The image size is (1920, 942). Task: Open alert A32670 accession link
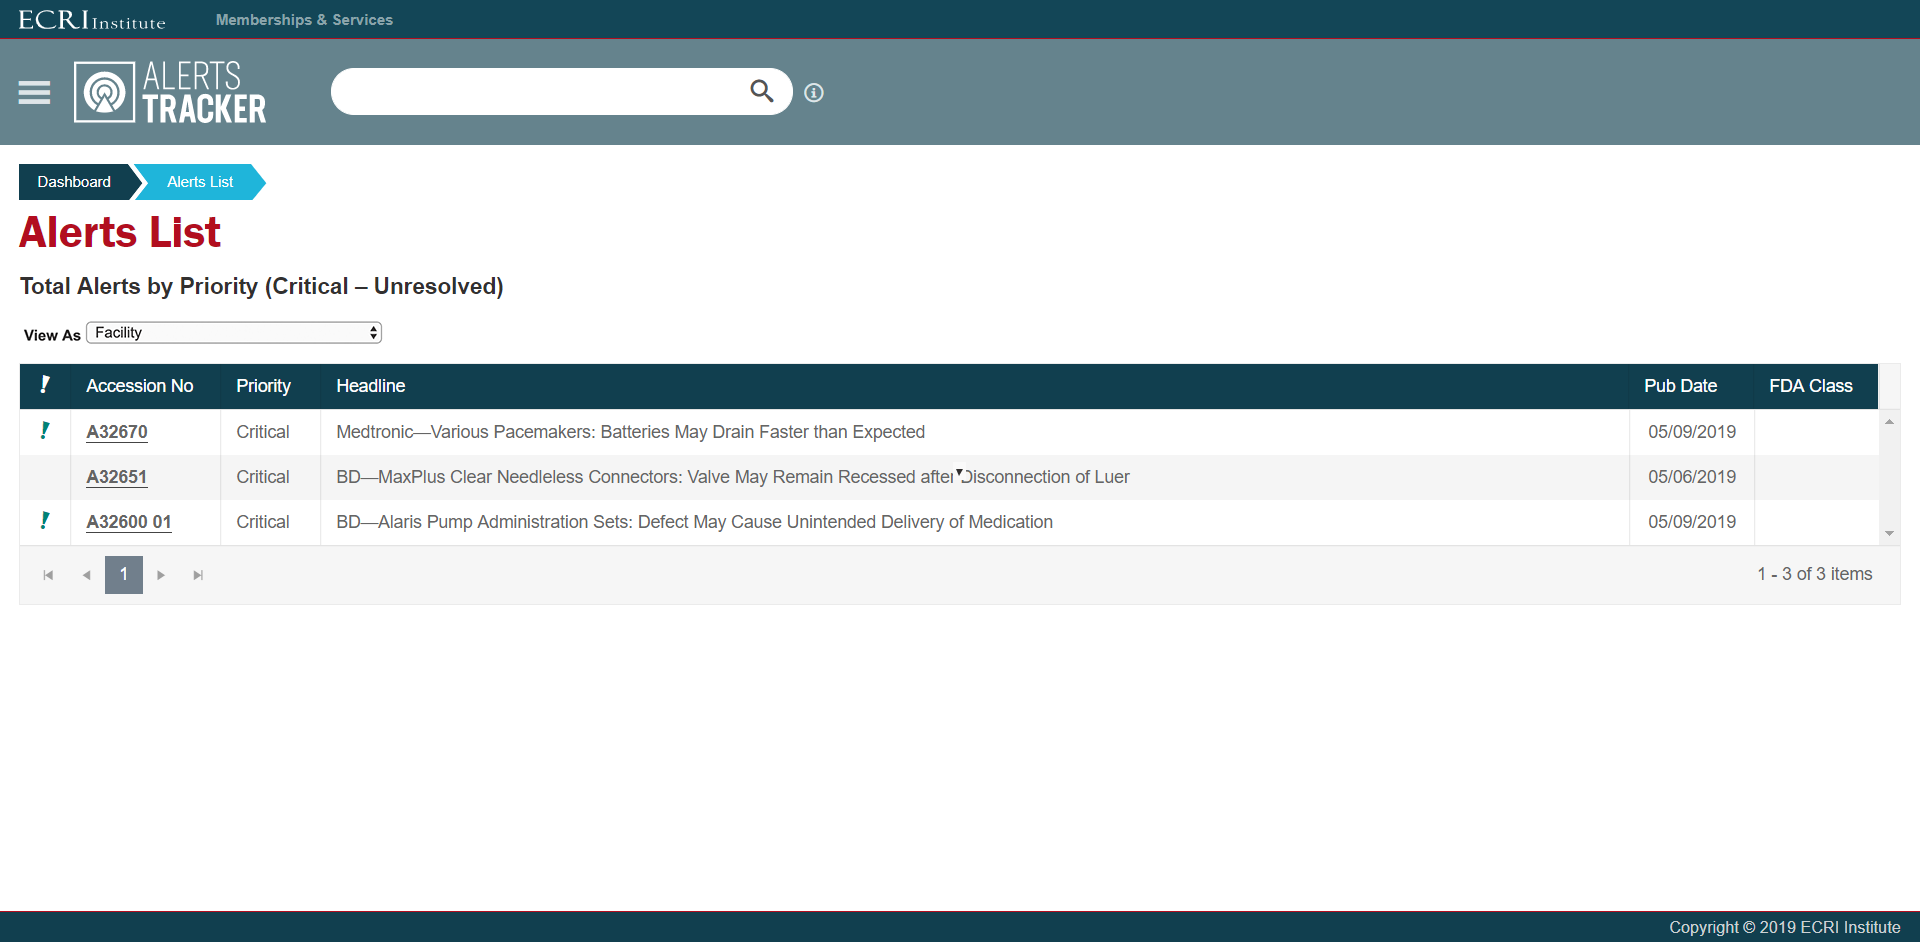tap(116, 432)
